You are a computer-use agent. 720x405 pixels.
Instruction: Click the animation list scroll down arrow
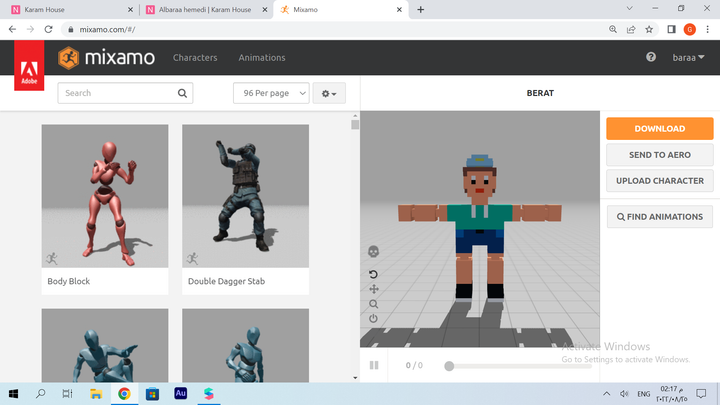point(355,378)
